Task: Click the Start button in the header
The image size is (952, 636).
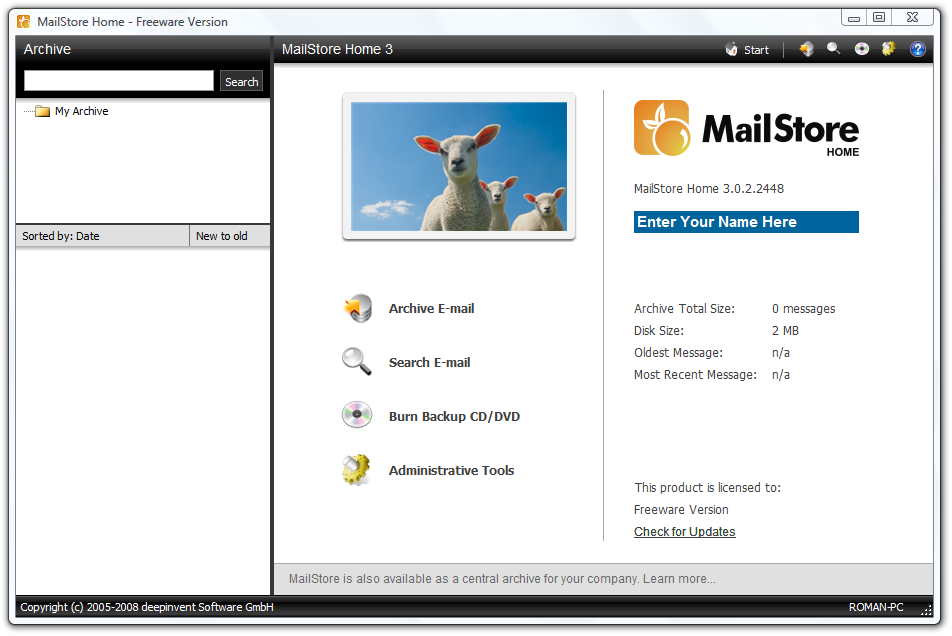Action: [x=747, y=50]
